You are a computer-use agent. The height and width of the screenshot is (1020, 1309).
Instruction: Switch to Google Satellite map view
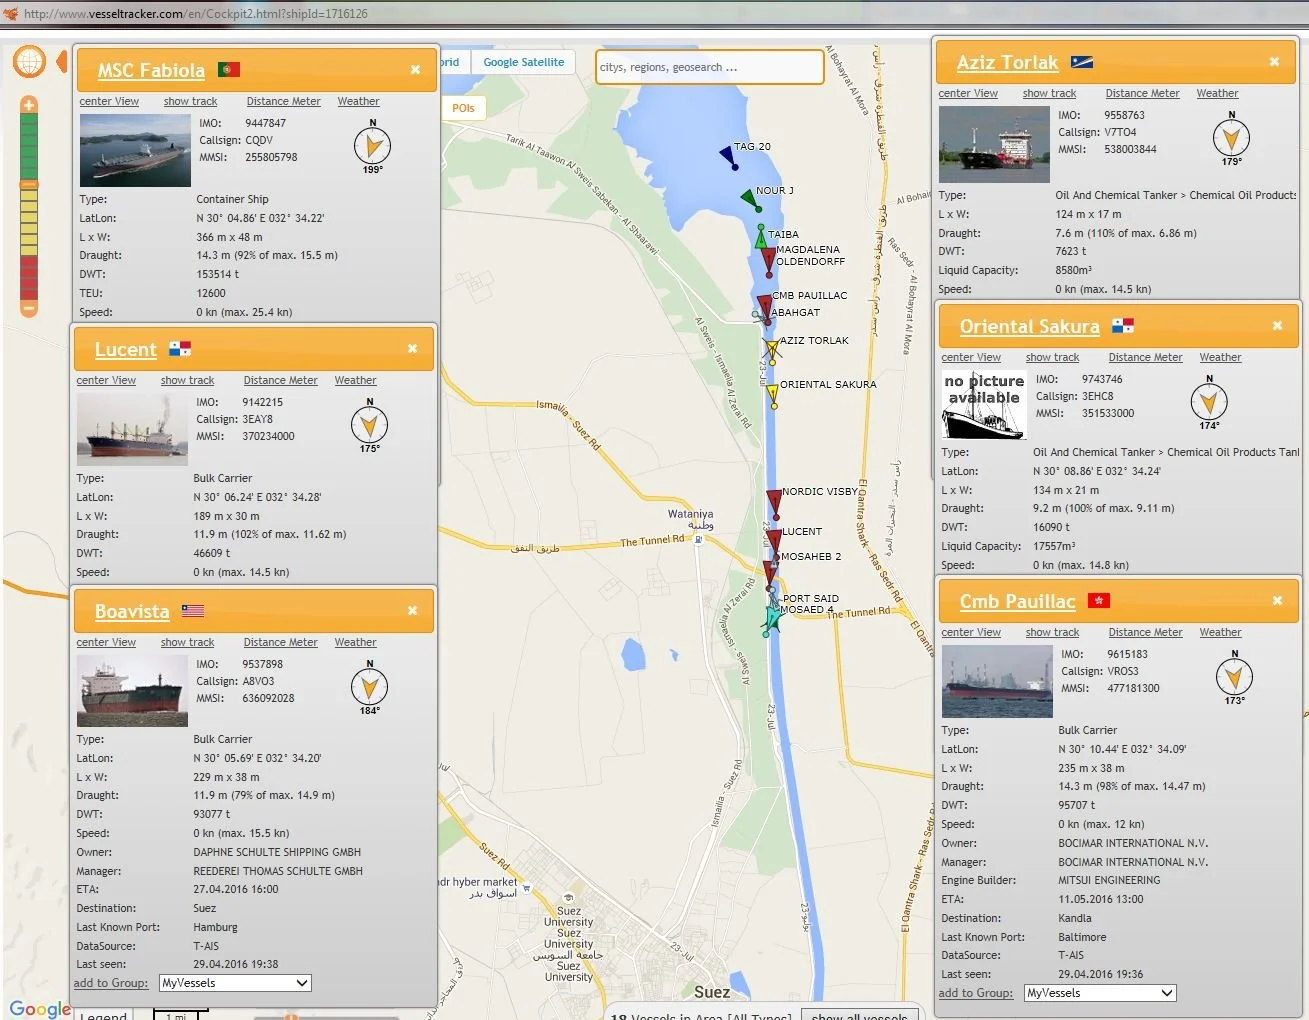(524, 61)
